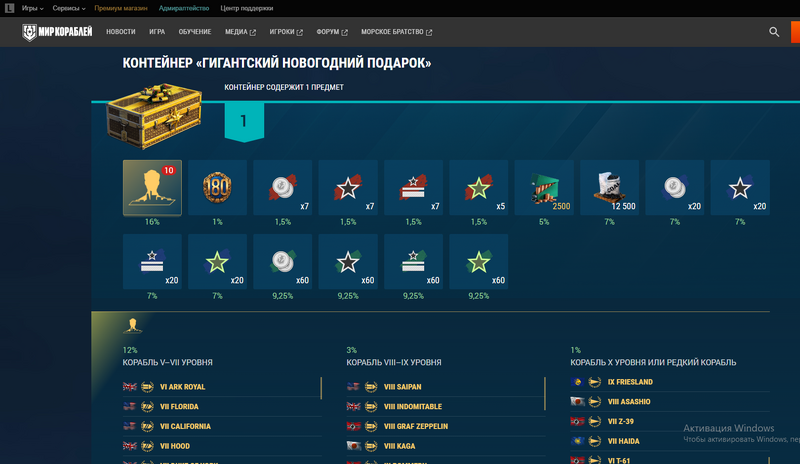
Task: Click the Корабль VIII–IX уровня heading
Action: pos(394,362)
